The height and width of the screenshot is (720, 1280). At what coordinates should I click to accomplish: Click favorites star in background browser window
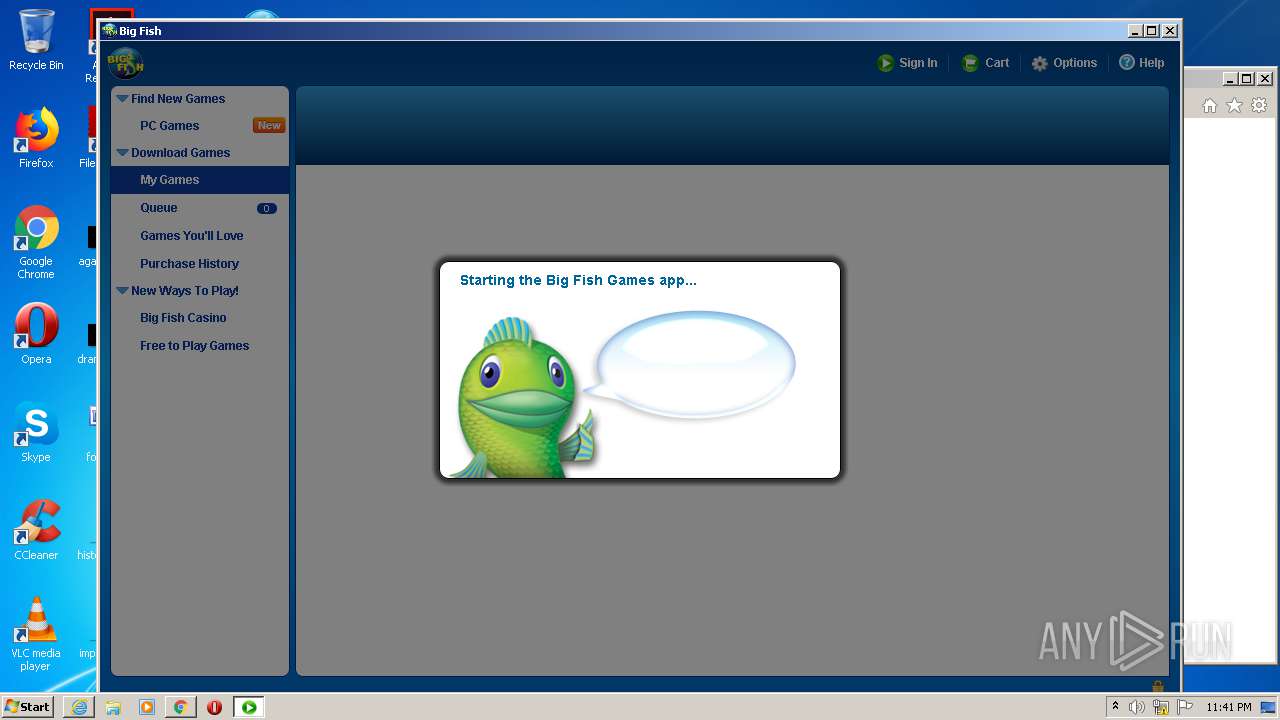(x=1235, y=105)
